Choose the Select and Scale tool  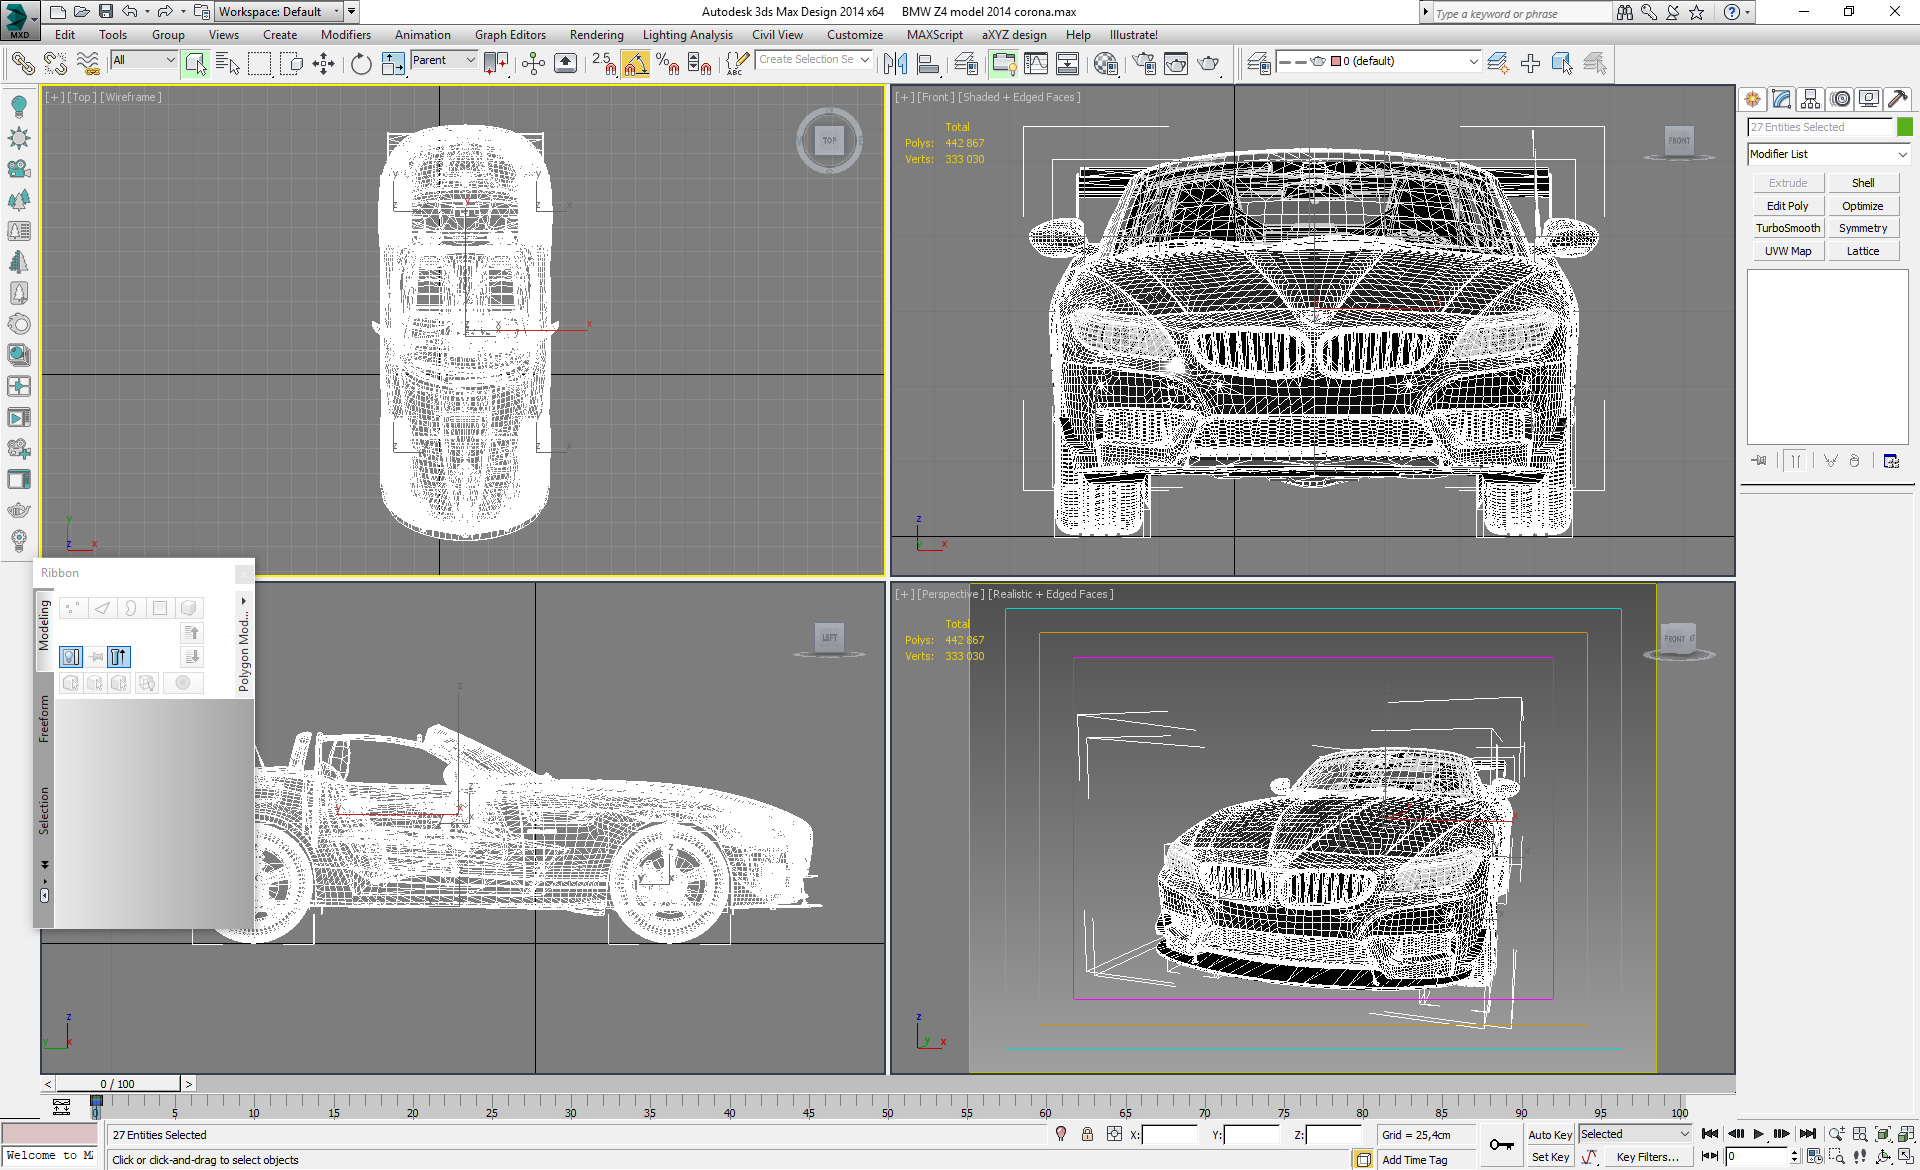point(393,64)
